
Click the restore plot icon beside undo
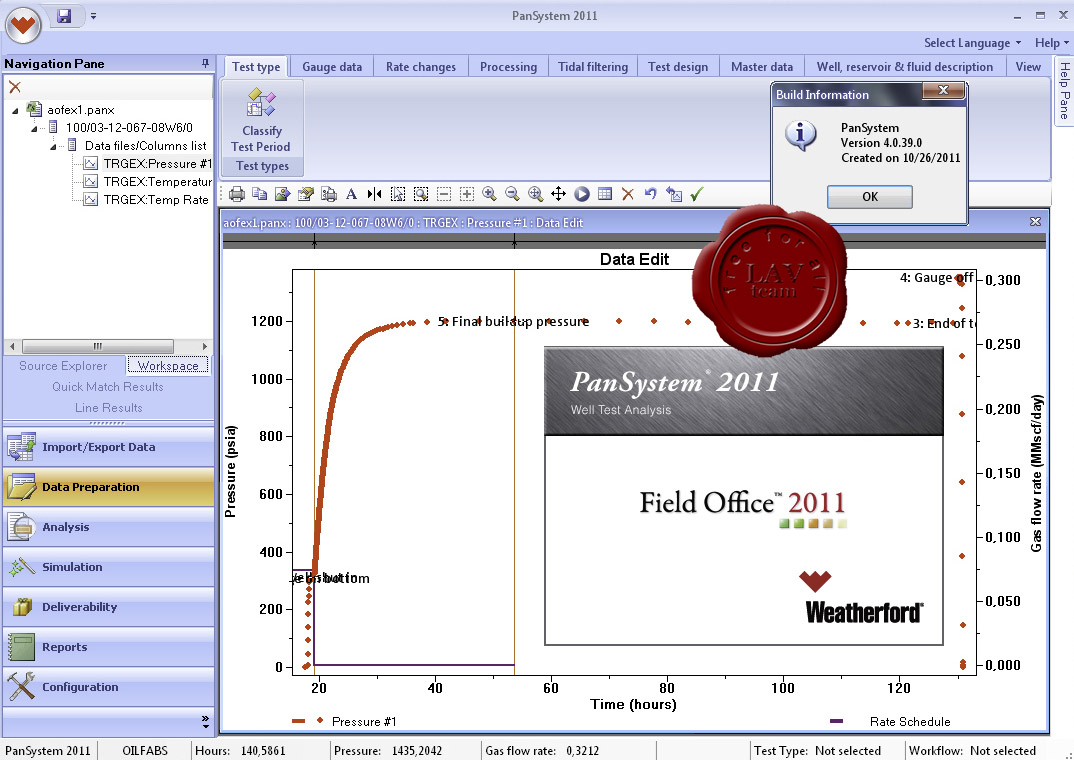(674, 194)
